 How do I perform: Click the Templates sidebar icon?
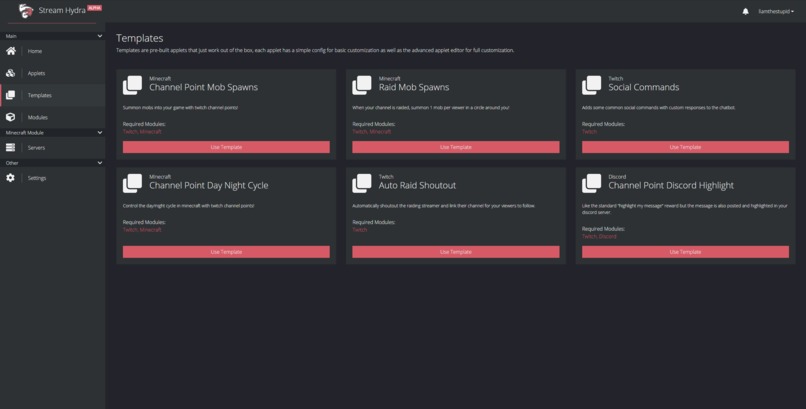point(11,95)
